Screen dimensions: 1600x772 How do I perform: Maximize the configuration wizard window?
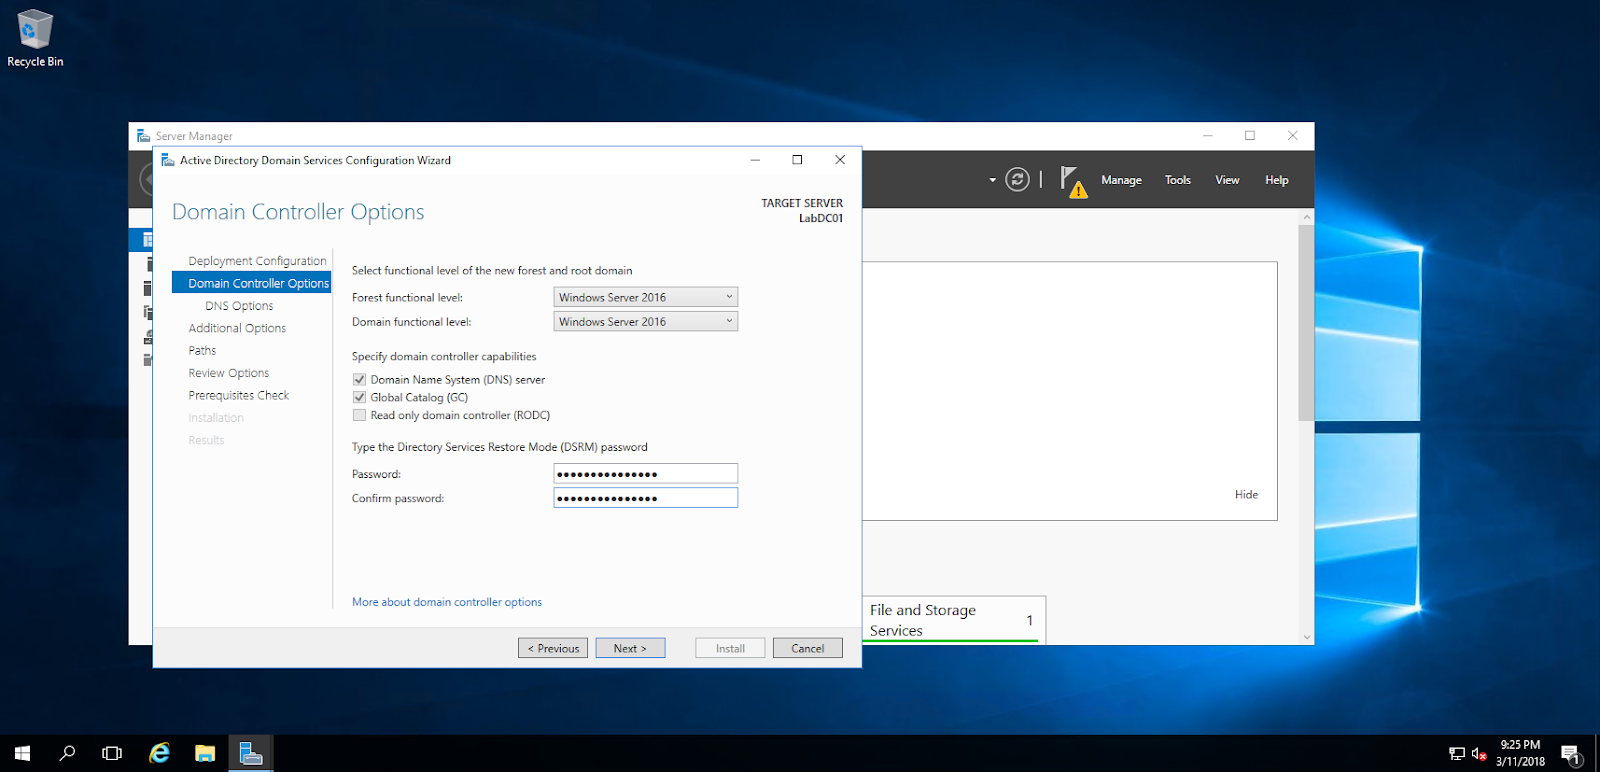pos(797,160)
